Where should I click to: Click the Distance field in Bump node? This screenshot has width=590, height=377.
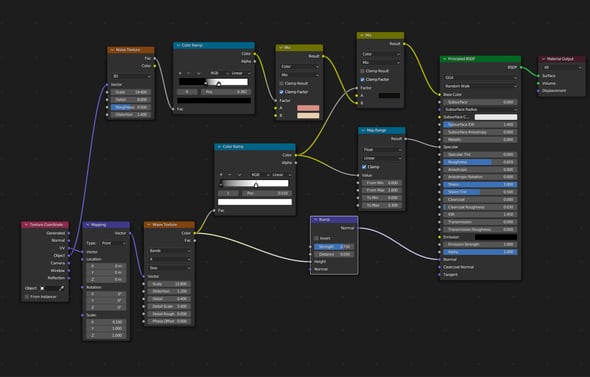click(x=334, y=254)
